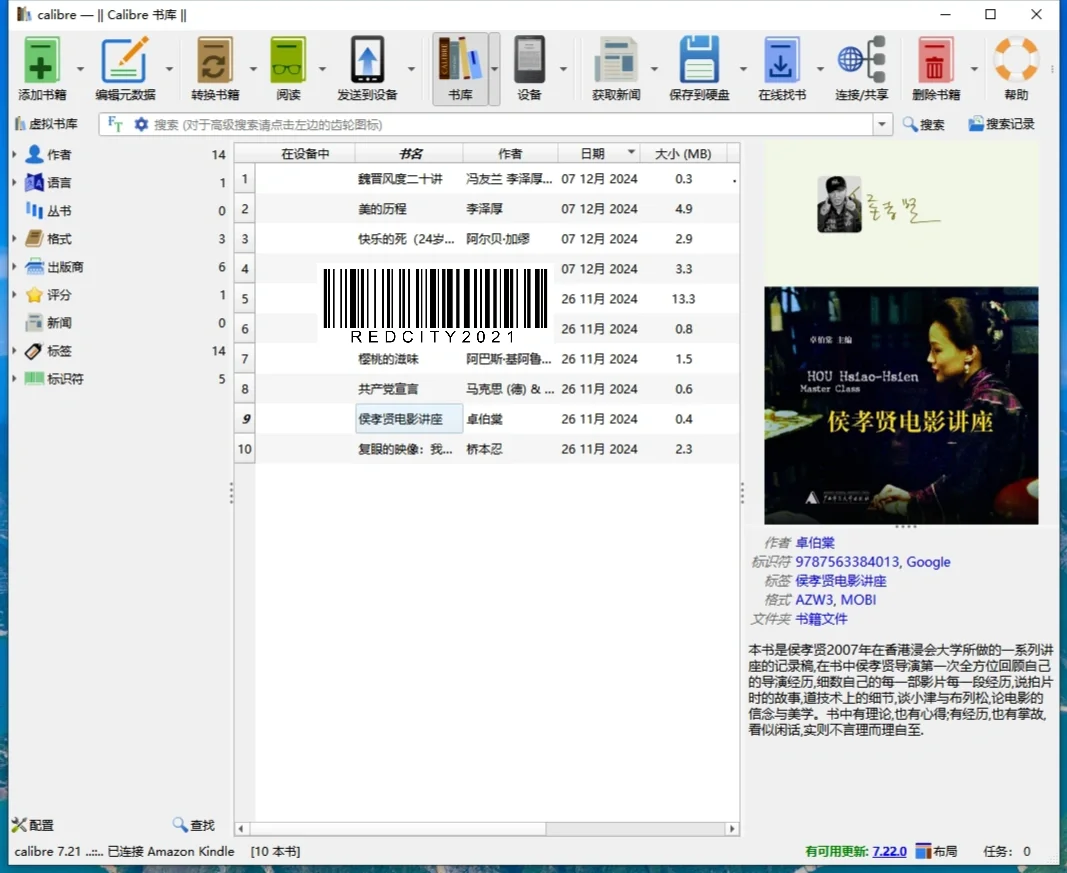Open the identifier link 9787563384013
This screenshot has height=873, width=1067.
point(847,561)
